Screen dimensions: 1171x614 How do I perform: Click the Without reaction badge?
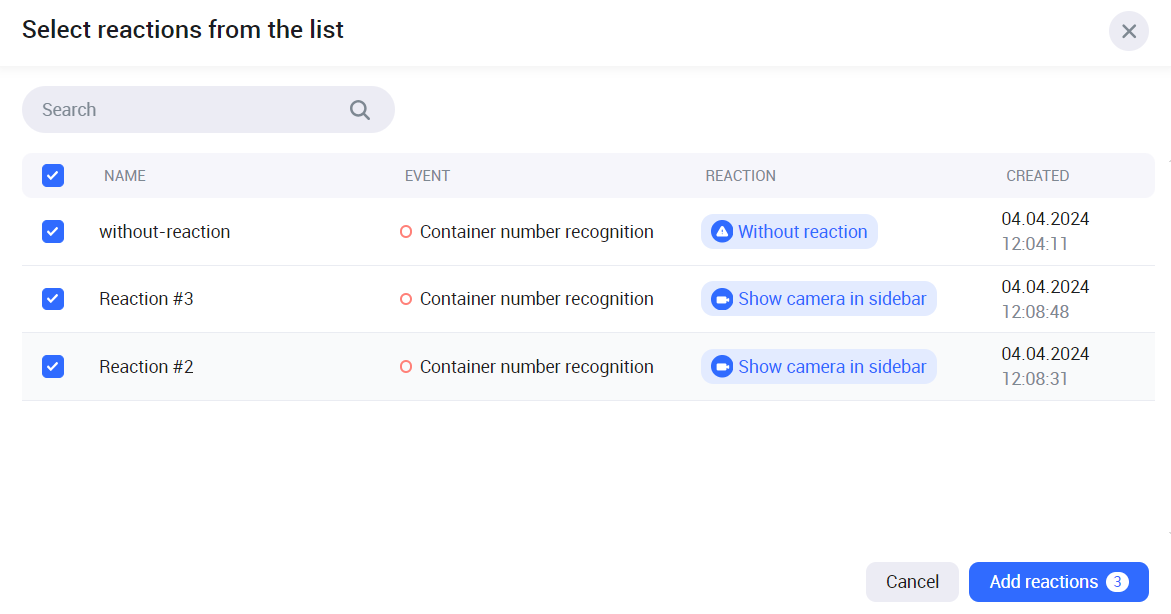[x=789, y=232]
